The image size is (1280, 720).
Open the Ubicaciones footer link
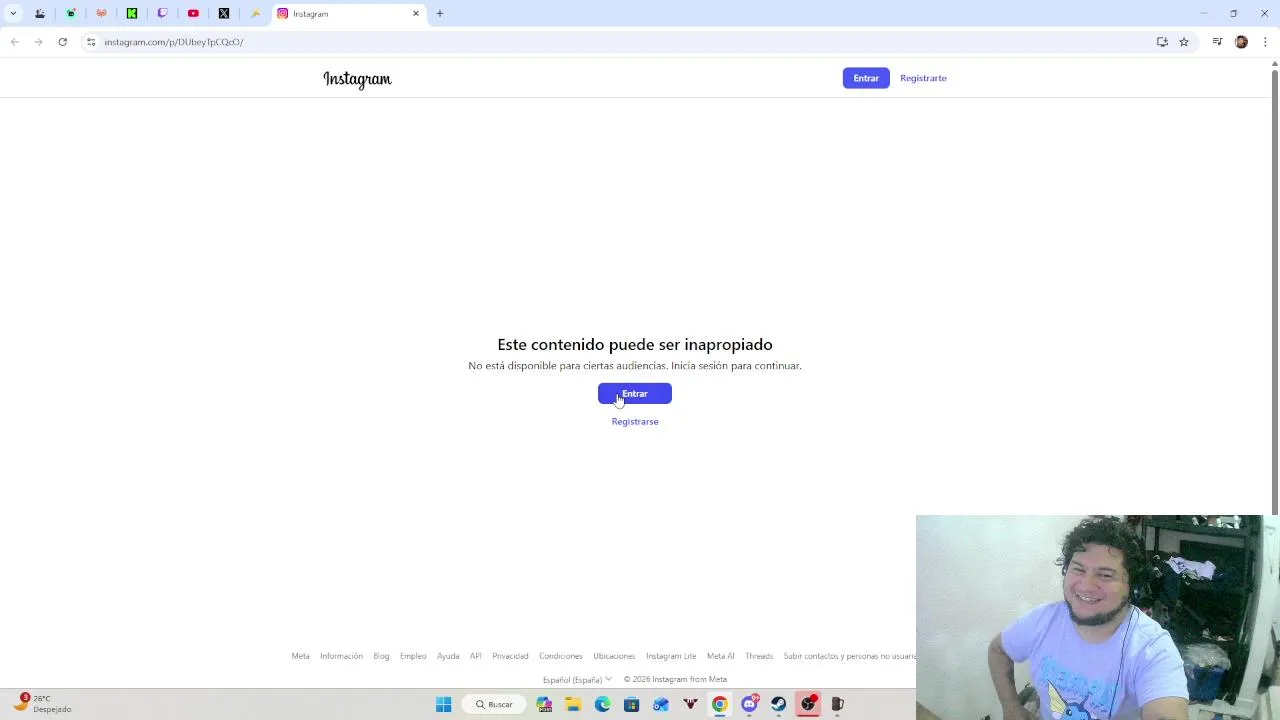pos(614,656)
